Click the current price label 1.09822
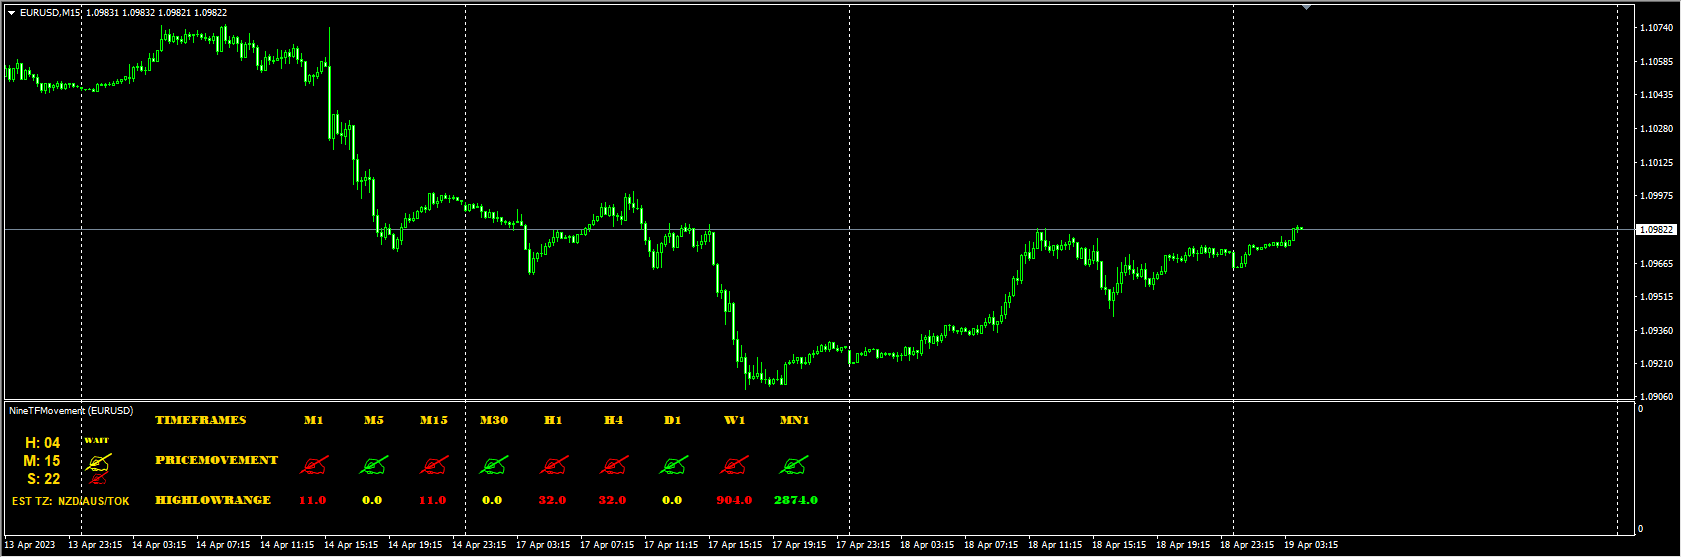Image resolution: width=1682 pixels, height=558 pixels. pos(1656,230)
